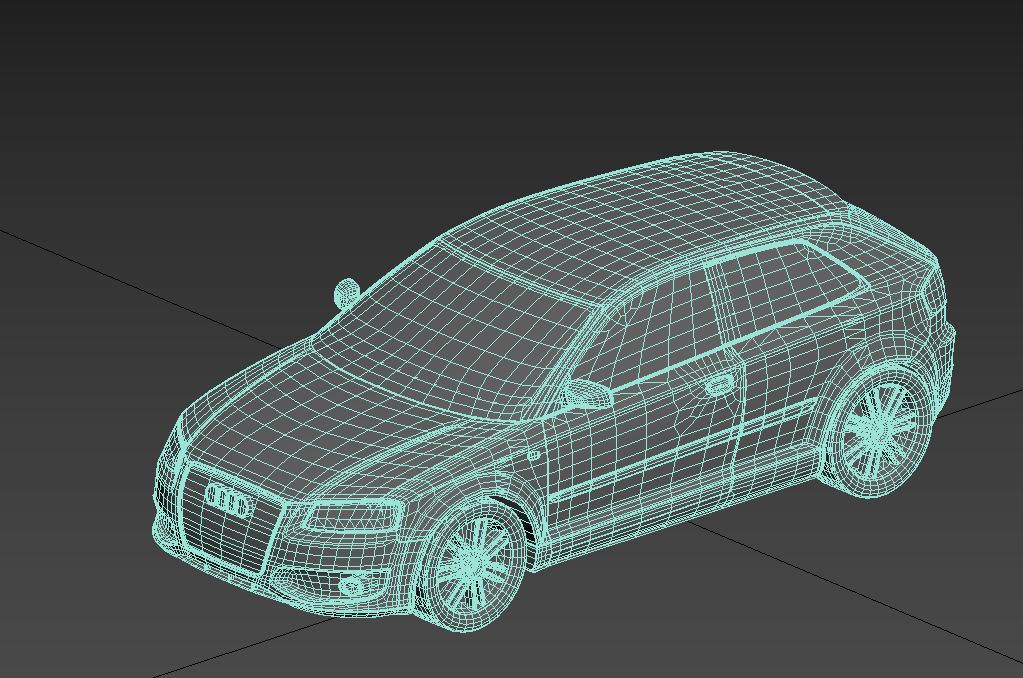The width and height of the screenshot is (1023, 678).
Task: Select the car's rear wheel in viewport
Action: tap(878, 431)
